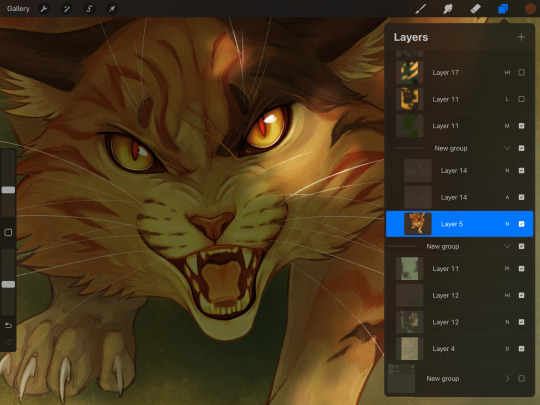Tap the square Modify button in sidebar
Viewport: 540px width, 405px height.
(x=8, y=232)
